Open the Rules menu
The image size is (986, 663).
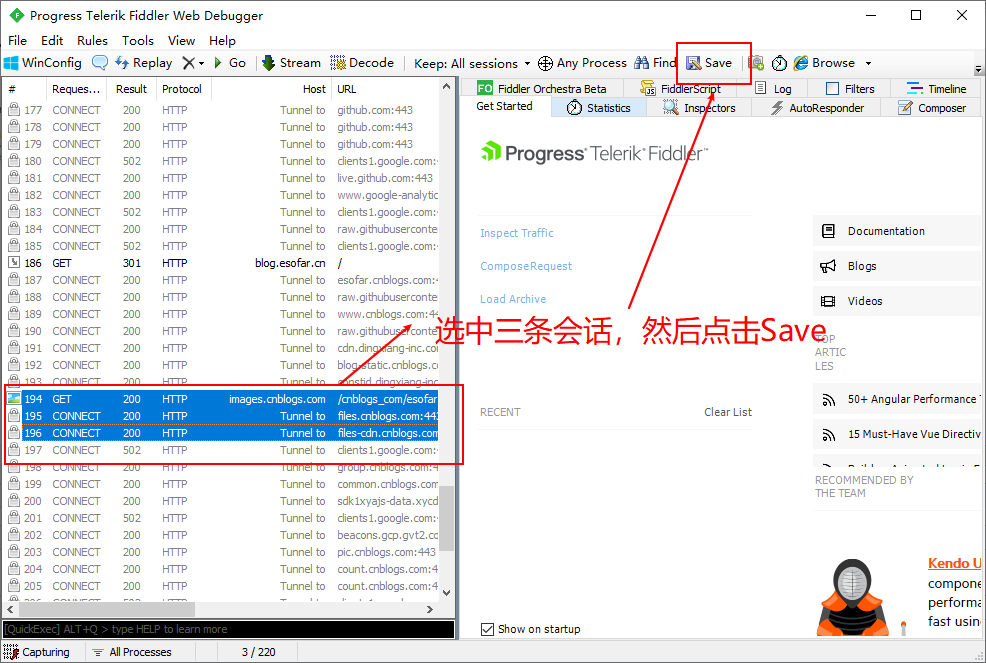pyautogui.click(x=92, y=40)
